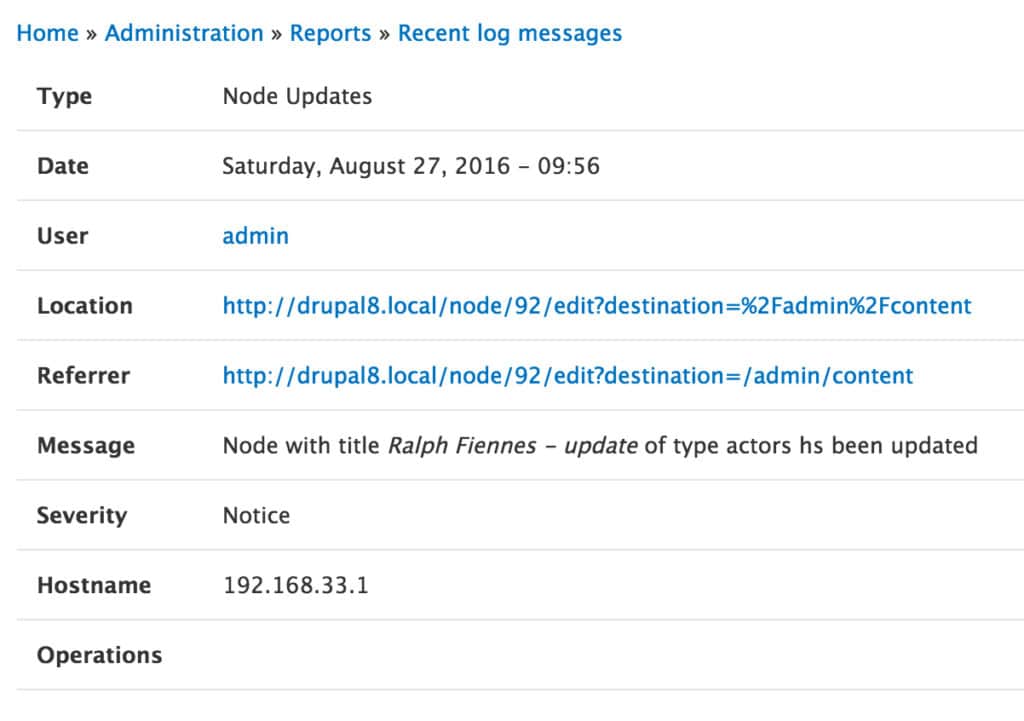Image resolution: width=1024 pixels, height=721 pixels.
Task: Click the Operations row label
Action: [x=99, y=656]
